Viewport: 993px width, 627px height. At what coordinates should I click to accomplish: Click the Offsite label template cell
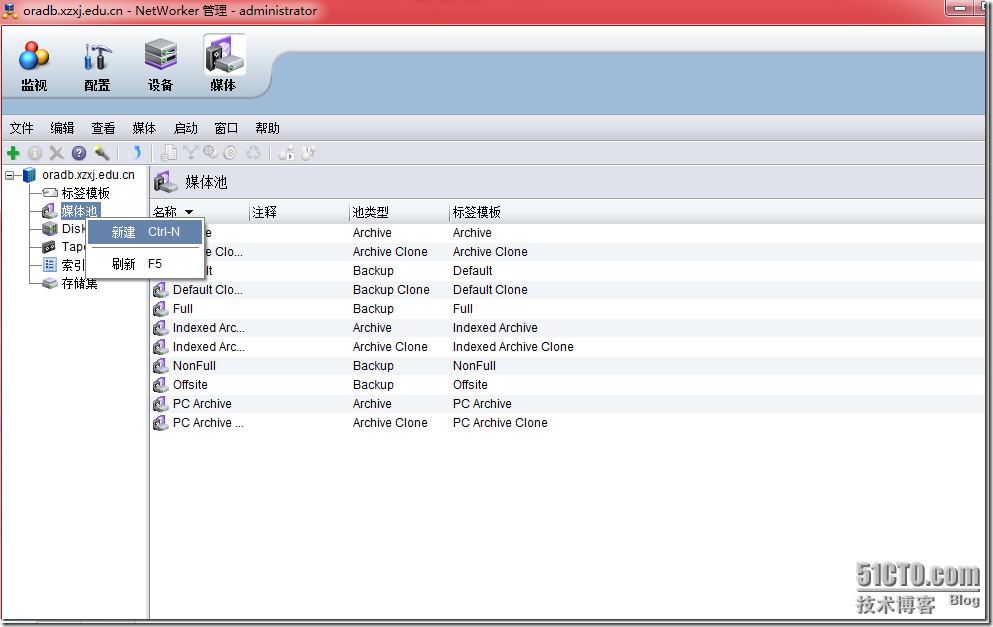[470, 385]
